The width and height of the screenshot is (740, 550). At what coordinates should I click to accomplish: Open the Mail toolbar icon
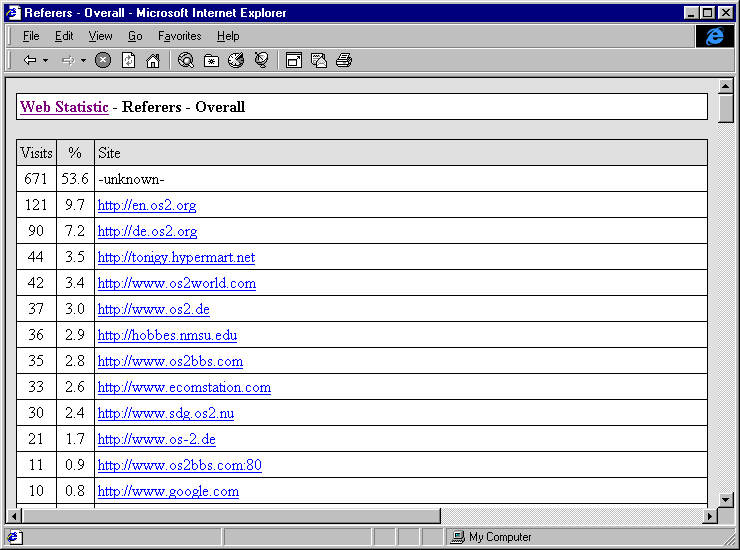point(319,60)
